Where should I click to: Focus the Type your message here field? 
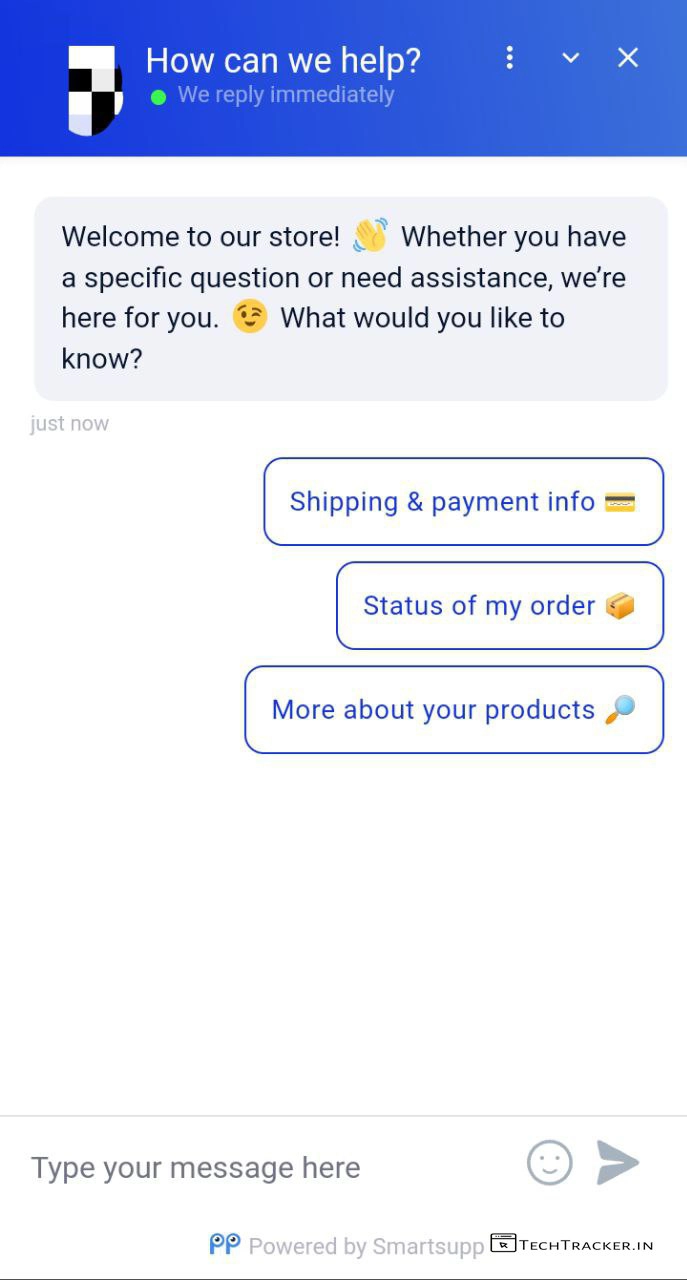[x=260, y=1167]
